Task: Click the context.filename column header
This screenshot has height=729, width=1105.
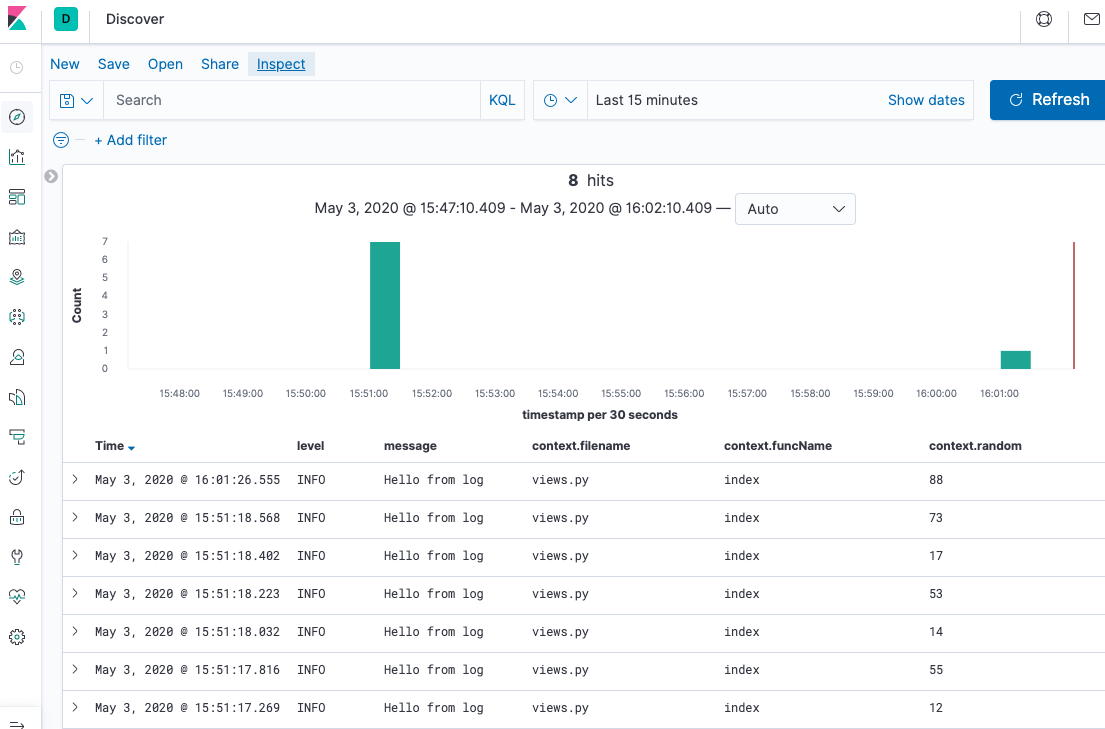Action: pyautogui.click(x=581, y=446)
